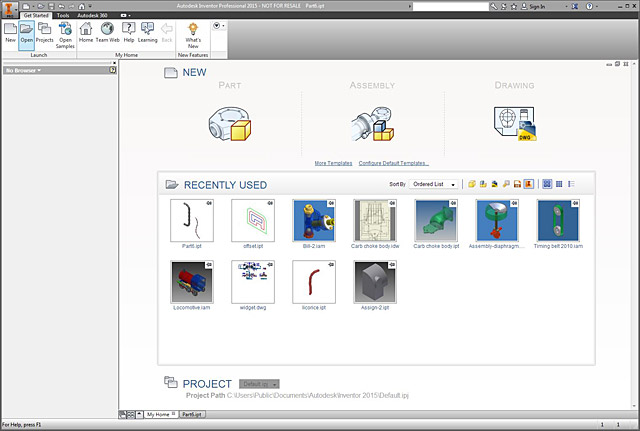Click the cascade windows icon in bottom tab bar
Screen dimensions: 640x431
[122, 414]
